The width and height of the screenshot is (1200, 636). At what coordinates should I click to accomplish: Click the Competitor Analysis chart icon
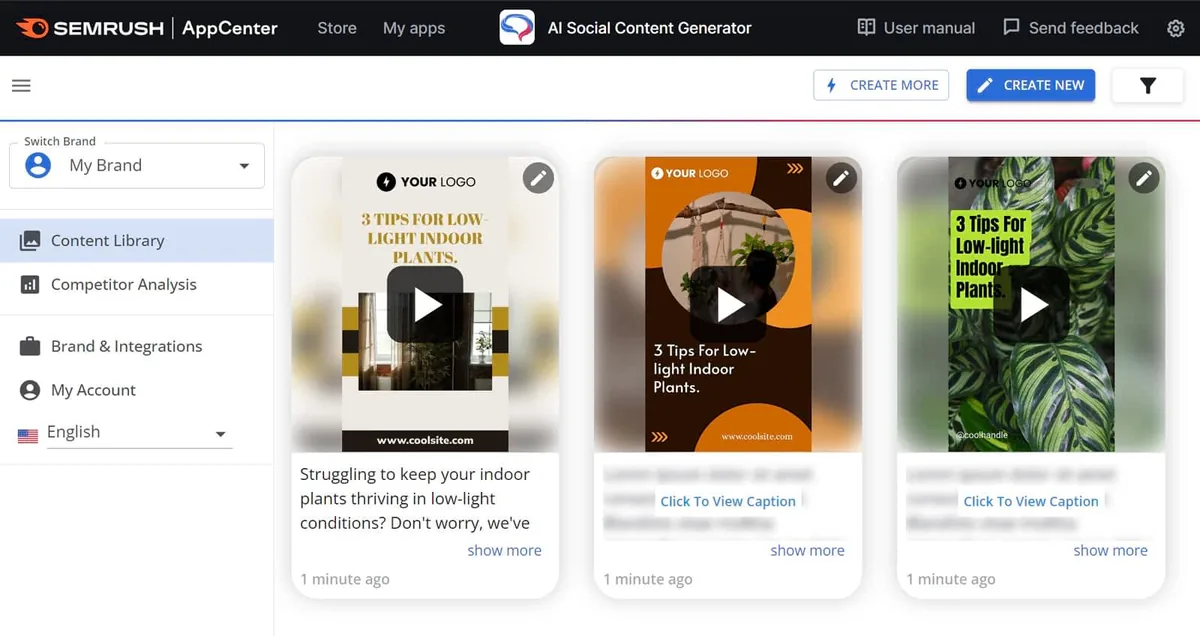(30, 285)
